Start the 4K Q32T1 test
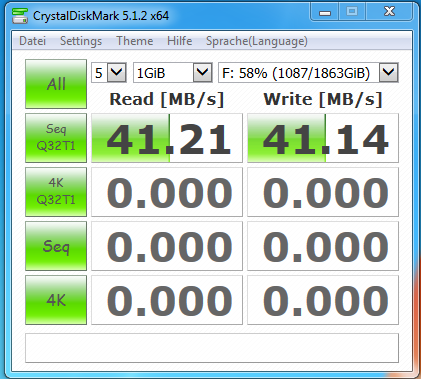421x379 pixels. coord(56,192)
